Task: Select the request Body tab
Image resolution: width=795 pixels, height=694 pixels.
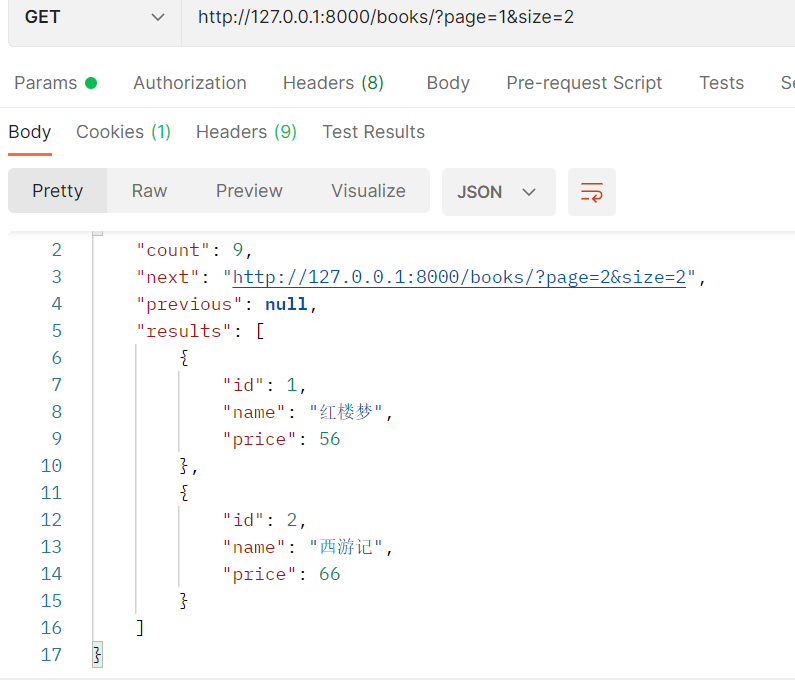Action: 448,83
